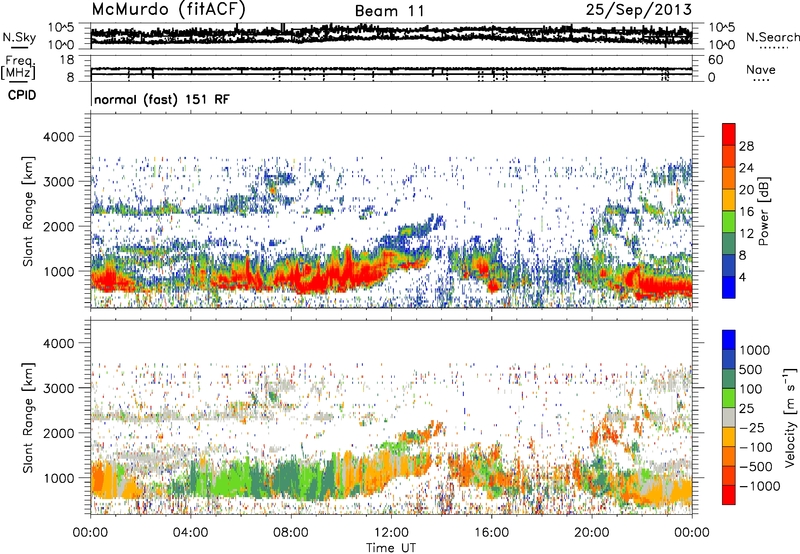800x554 pixels.
Task: Click the Velocity [m s⁻¹] colorbar label
Action: pyautogui.click(x=790, y=417)
